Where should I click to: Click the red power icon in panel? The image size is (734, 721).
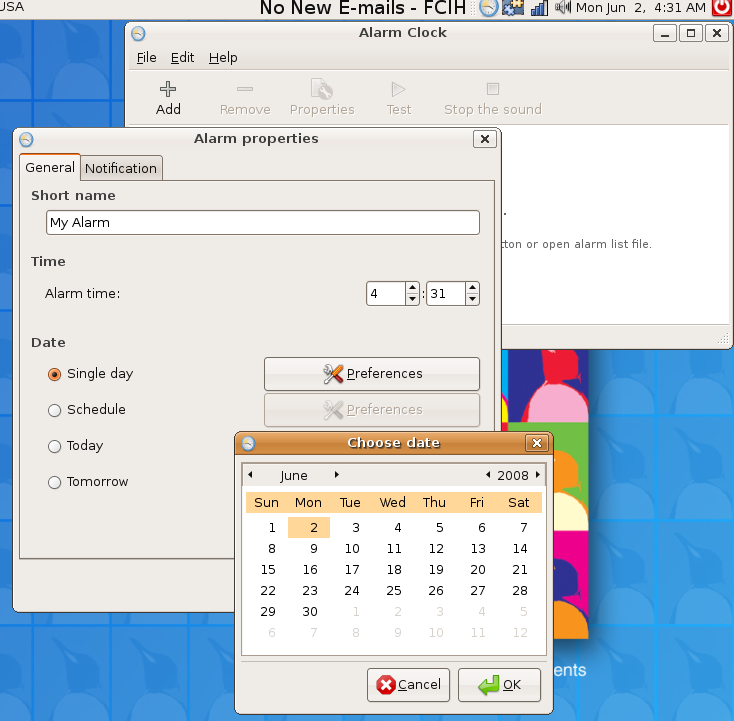(721, 9)
